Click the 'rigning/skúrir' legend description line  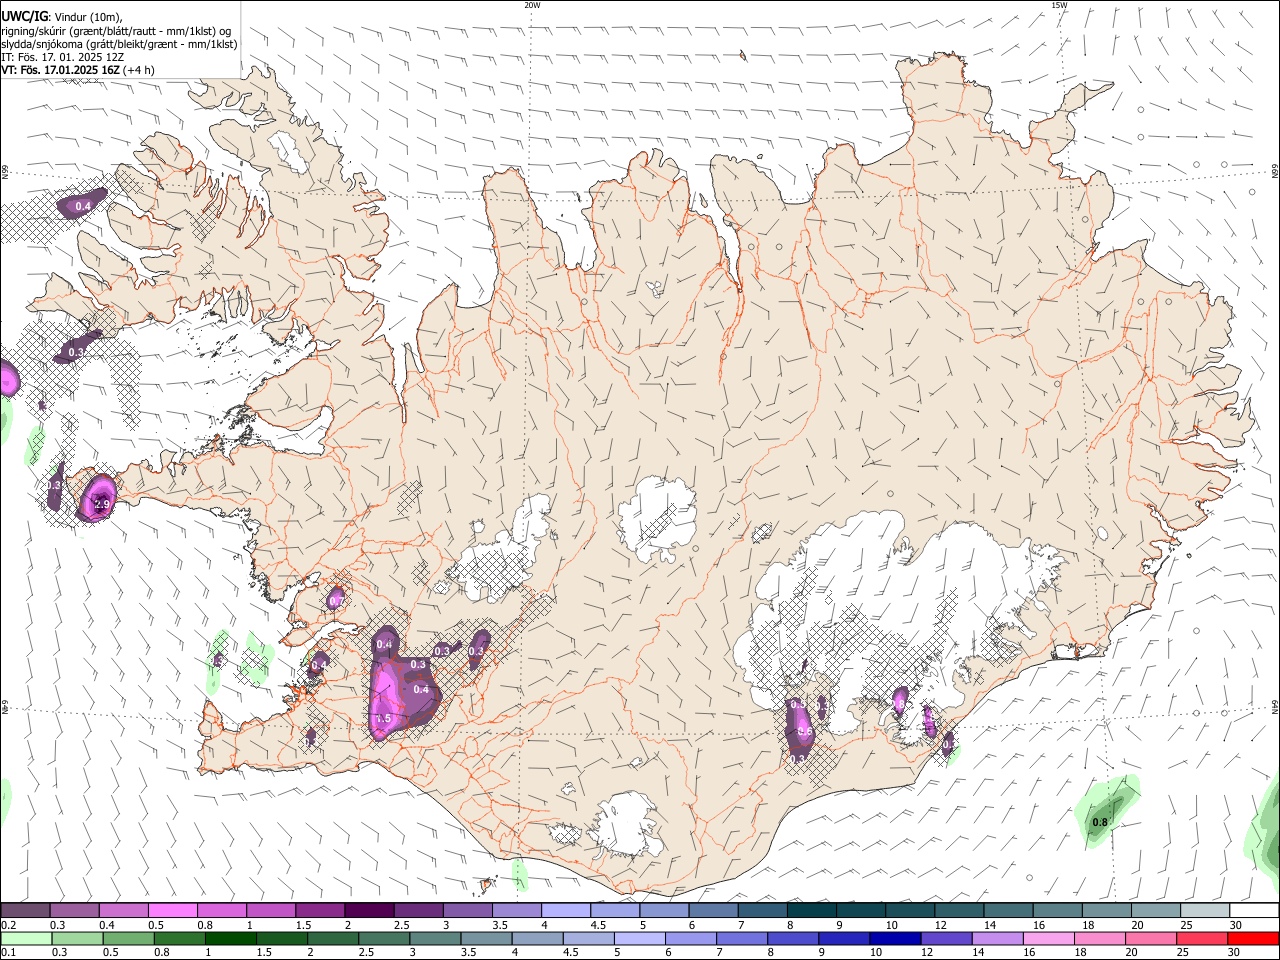click(116, 30)
